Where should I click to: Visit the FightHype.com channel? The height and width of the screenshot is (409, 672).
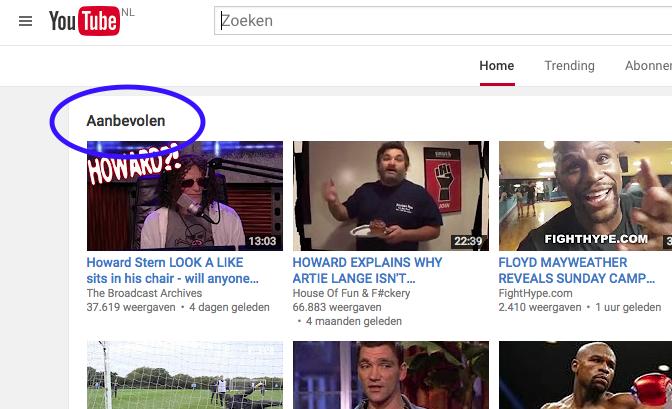tap(535, 293)
